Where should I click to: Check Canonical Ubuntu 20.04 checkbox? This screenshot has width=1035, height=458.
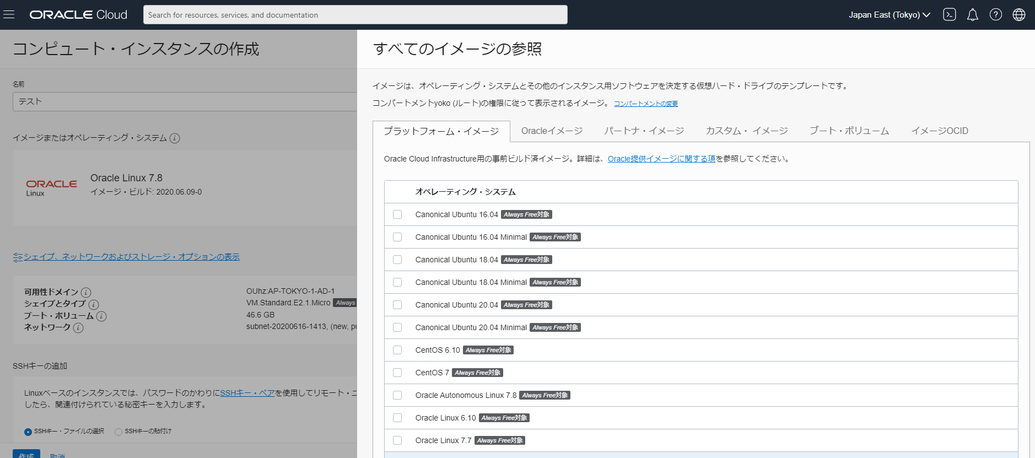click(x=397, y=305)
